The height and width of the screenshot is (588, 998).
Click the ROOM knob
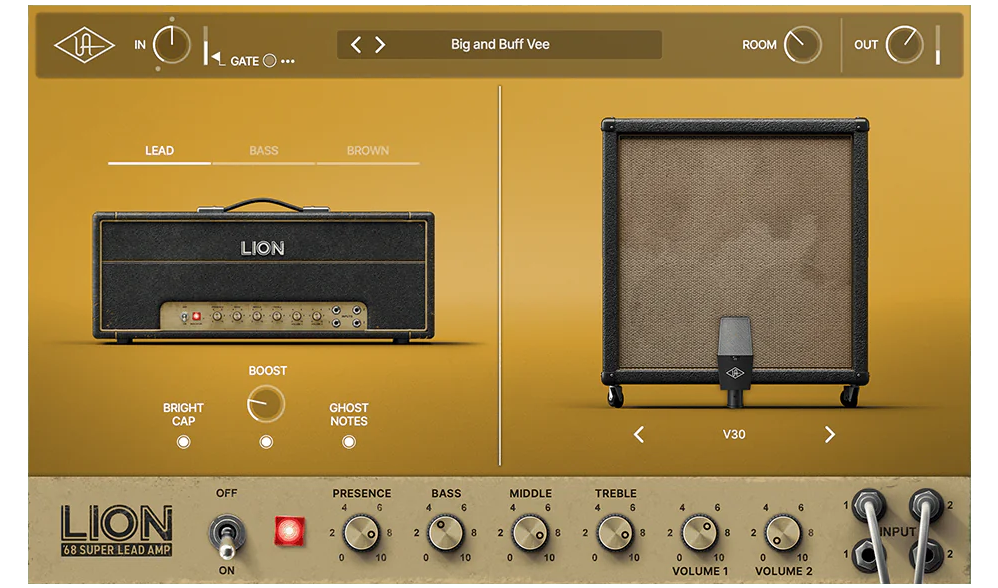[803, 45]
